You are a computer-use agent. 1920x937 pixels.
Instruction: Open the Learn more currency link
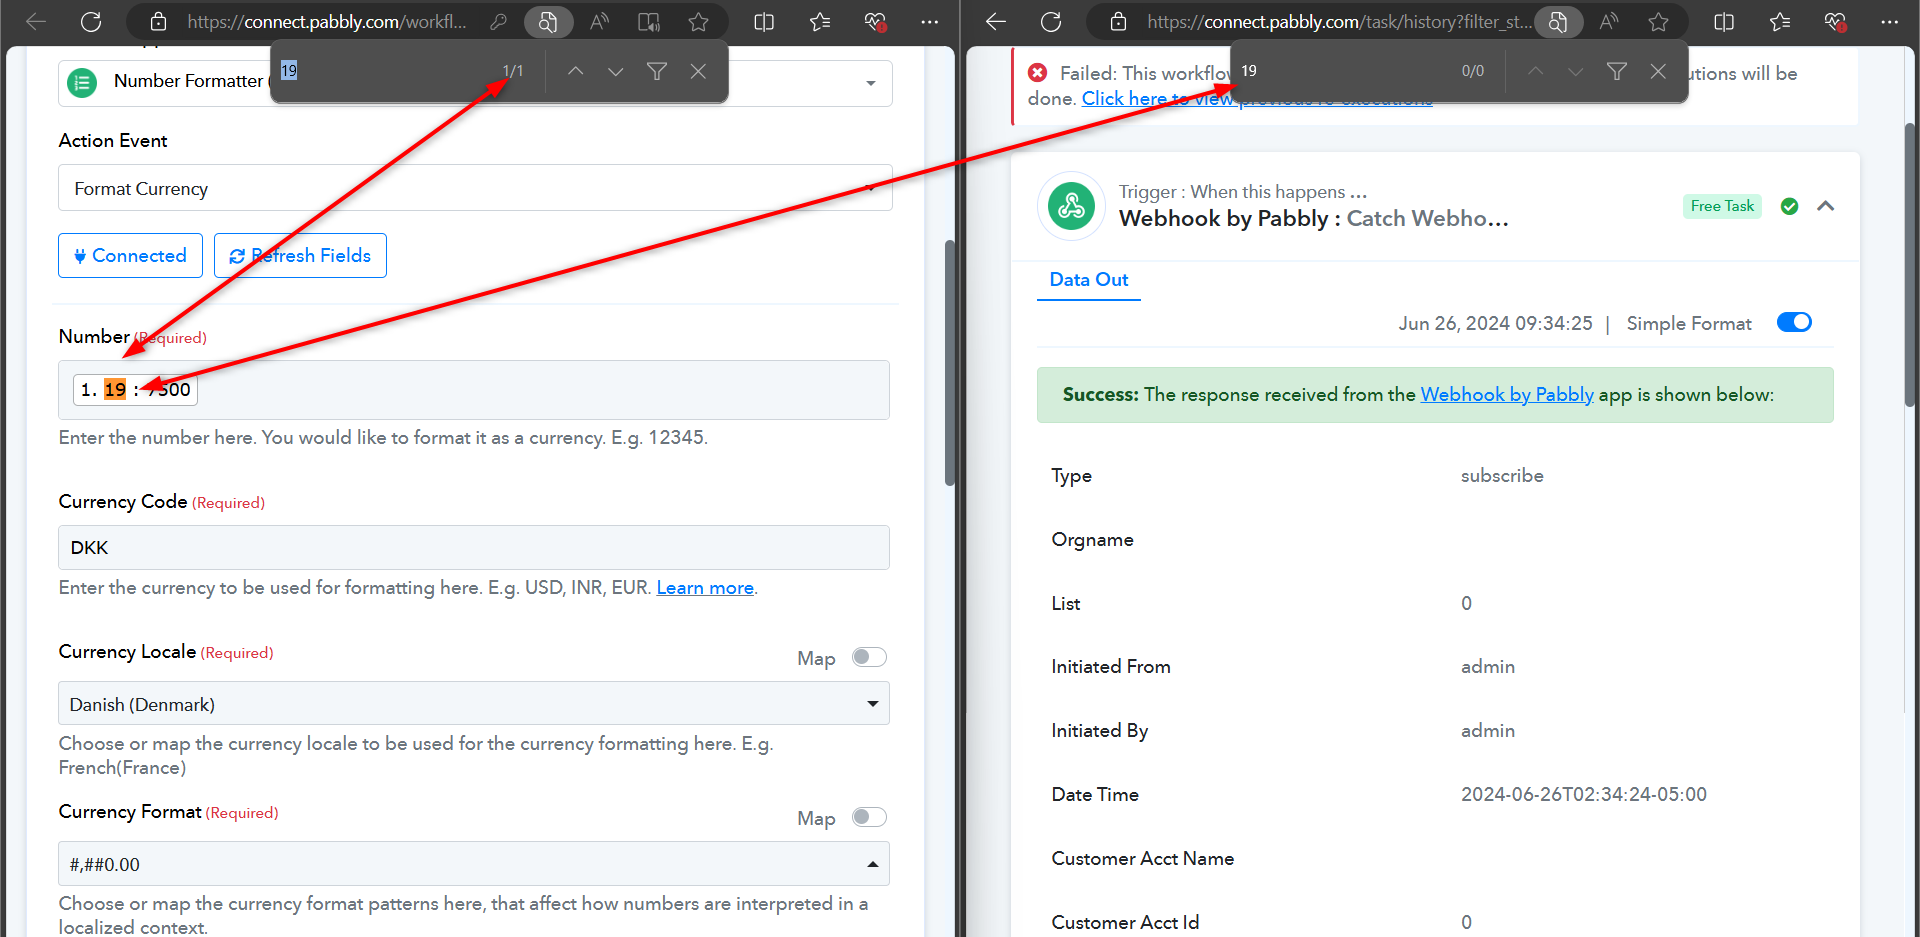pyautogui.click(x=705, y=588)
